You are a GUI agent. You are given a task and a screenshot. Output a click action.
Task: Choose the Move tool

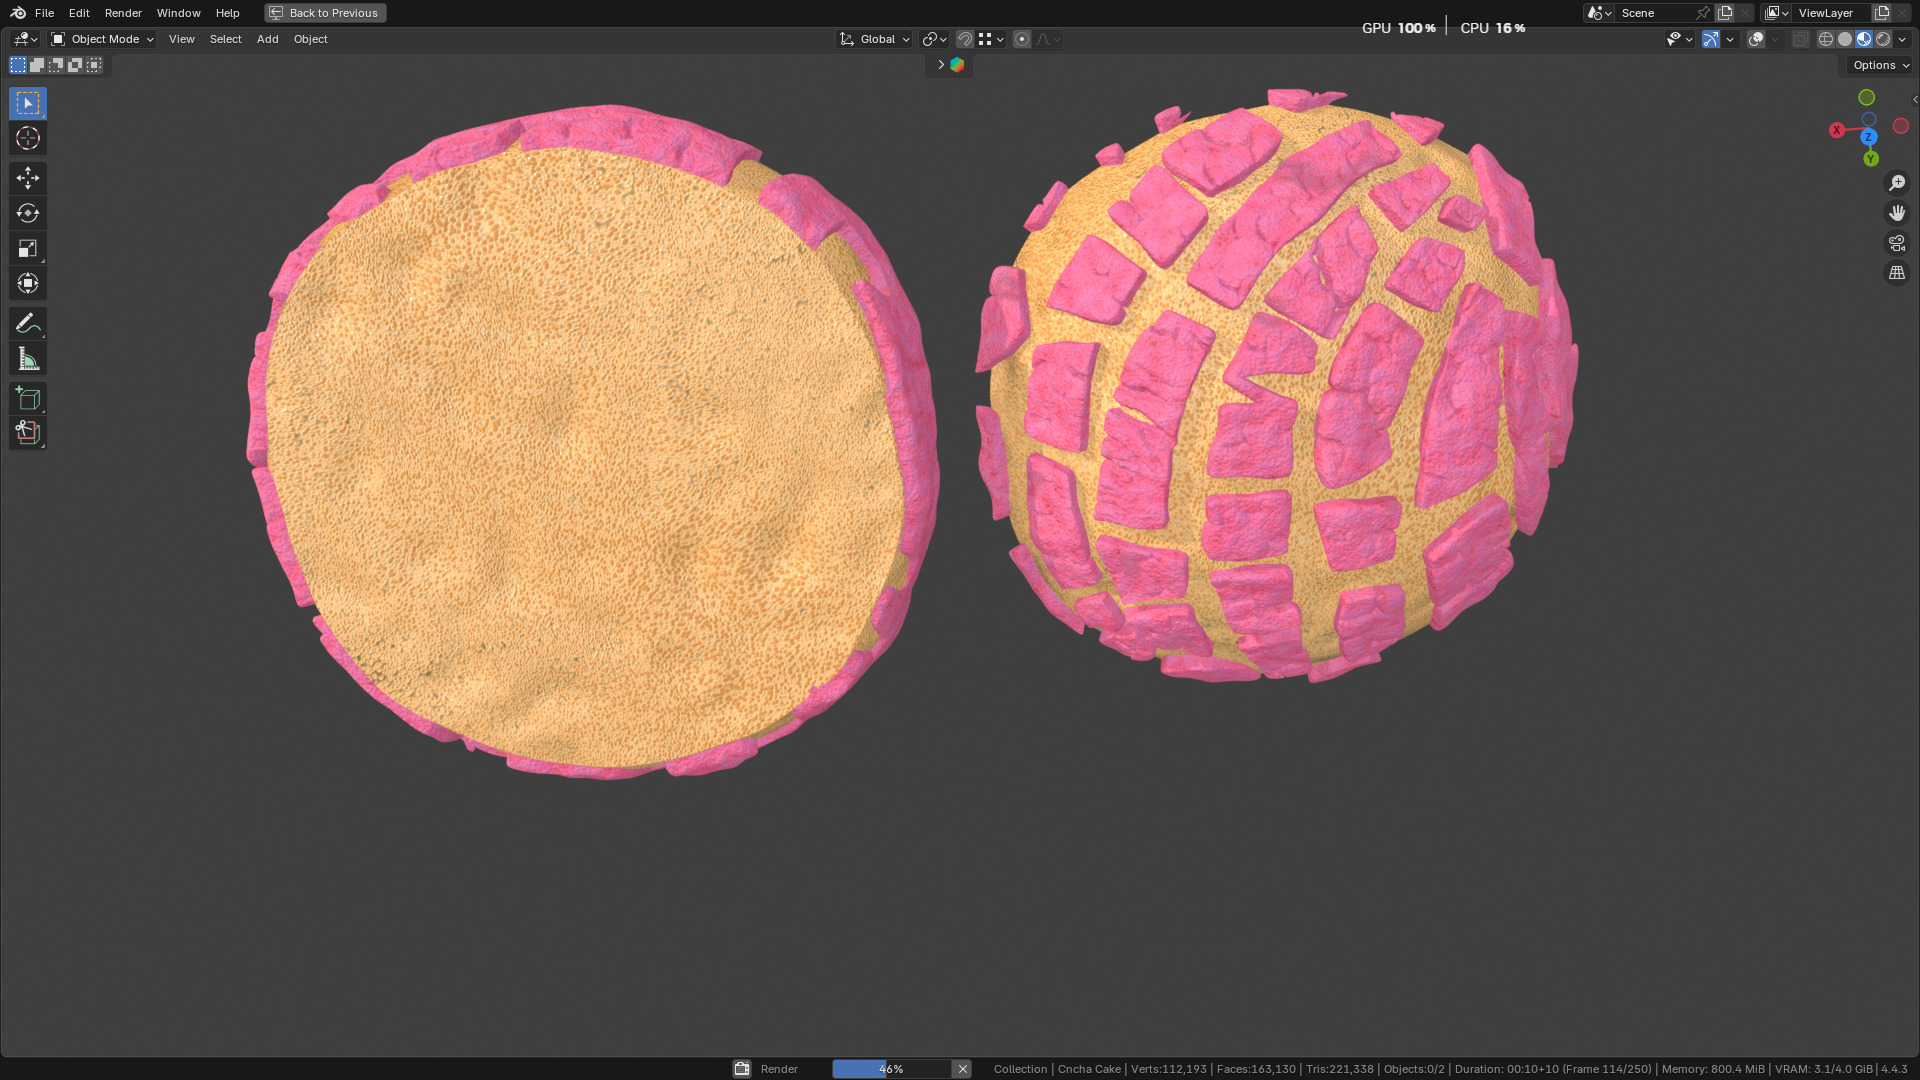coord(28,179)
